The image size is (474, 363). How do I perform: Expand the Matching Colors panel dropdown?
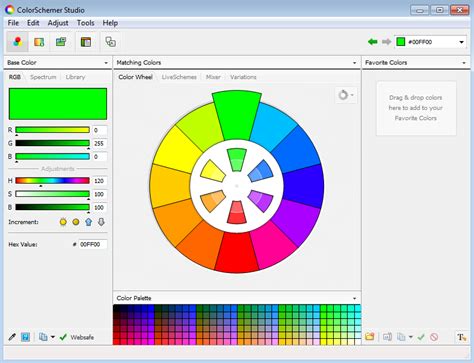click(x=354, y=63)
